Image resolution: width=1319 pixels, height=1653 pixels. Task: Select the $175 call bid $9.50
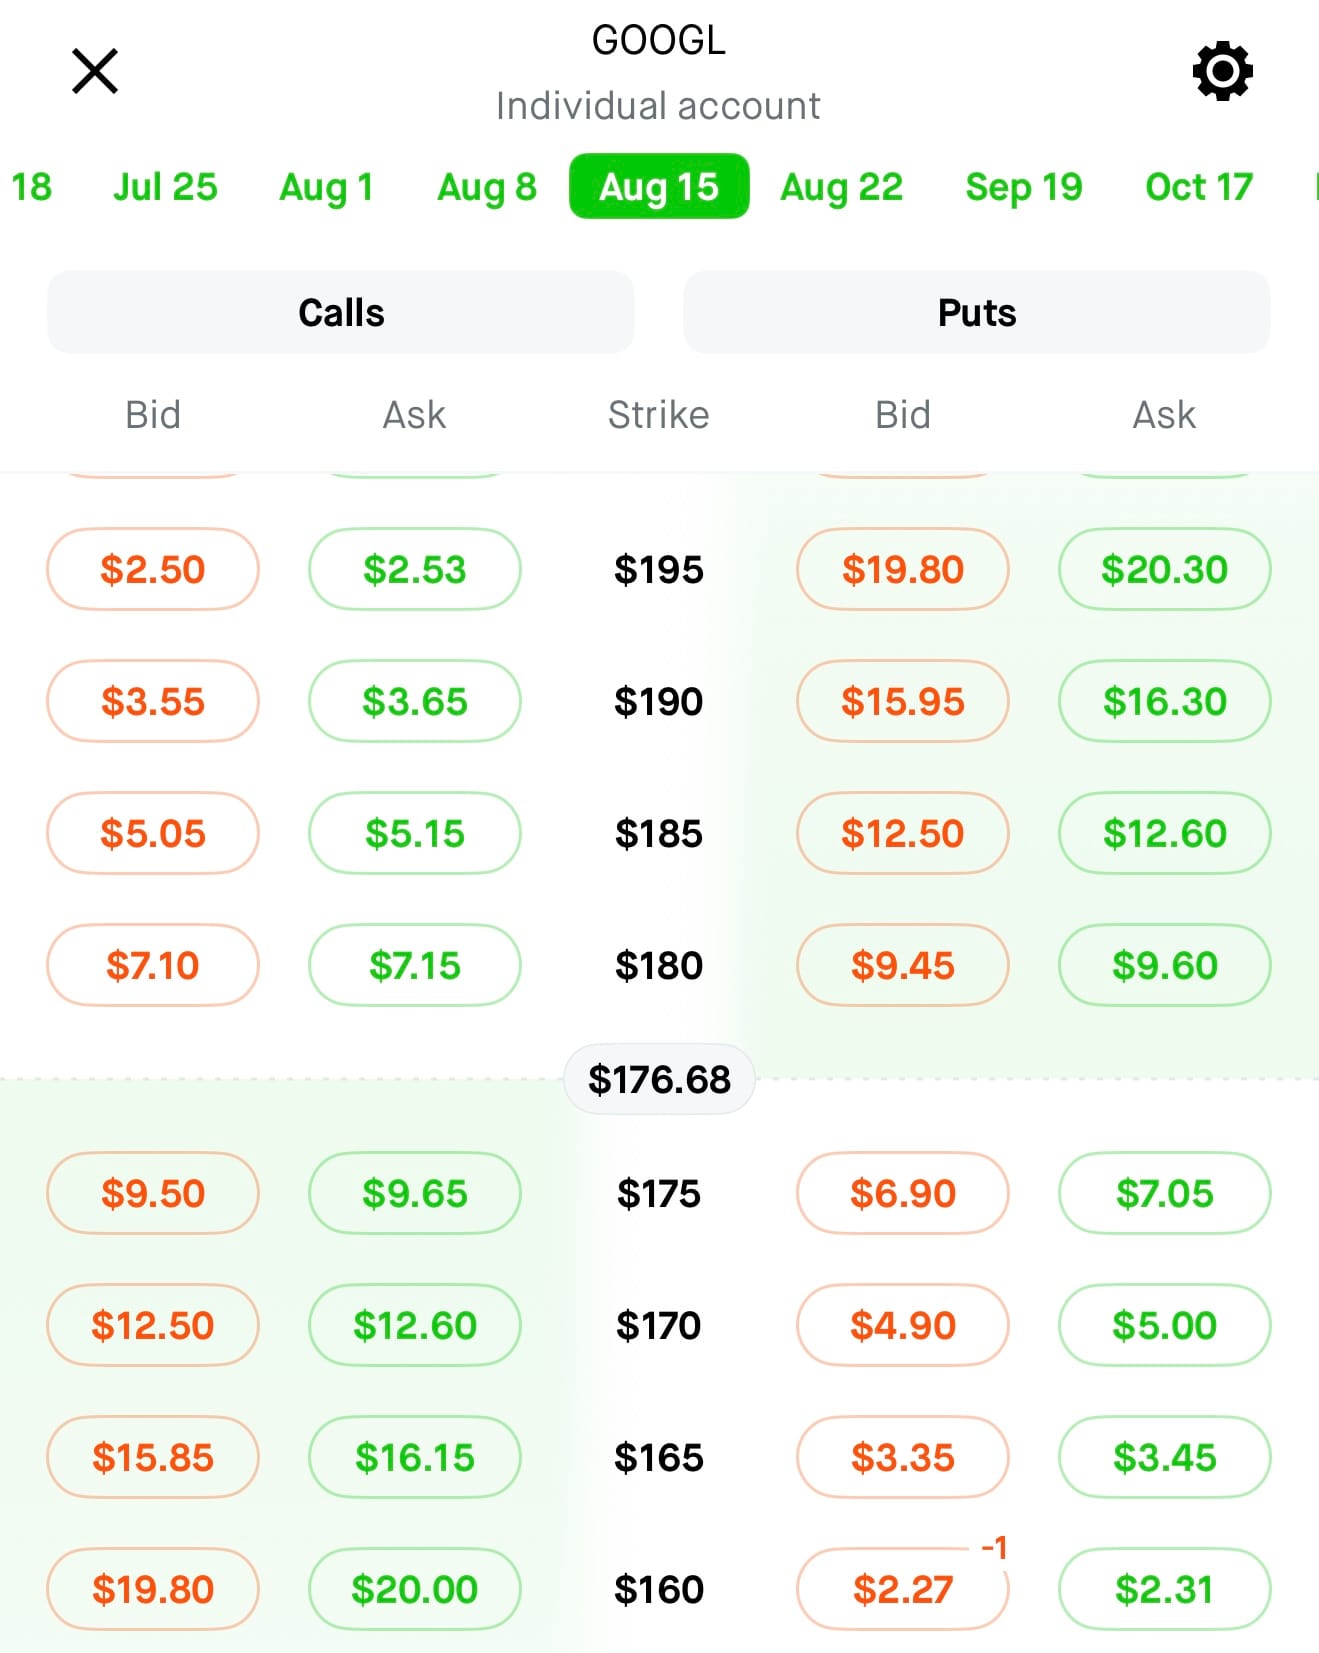coord(153,1193)
